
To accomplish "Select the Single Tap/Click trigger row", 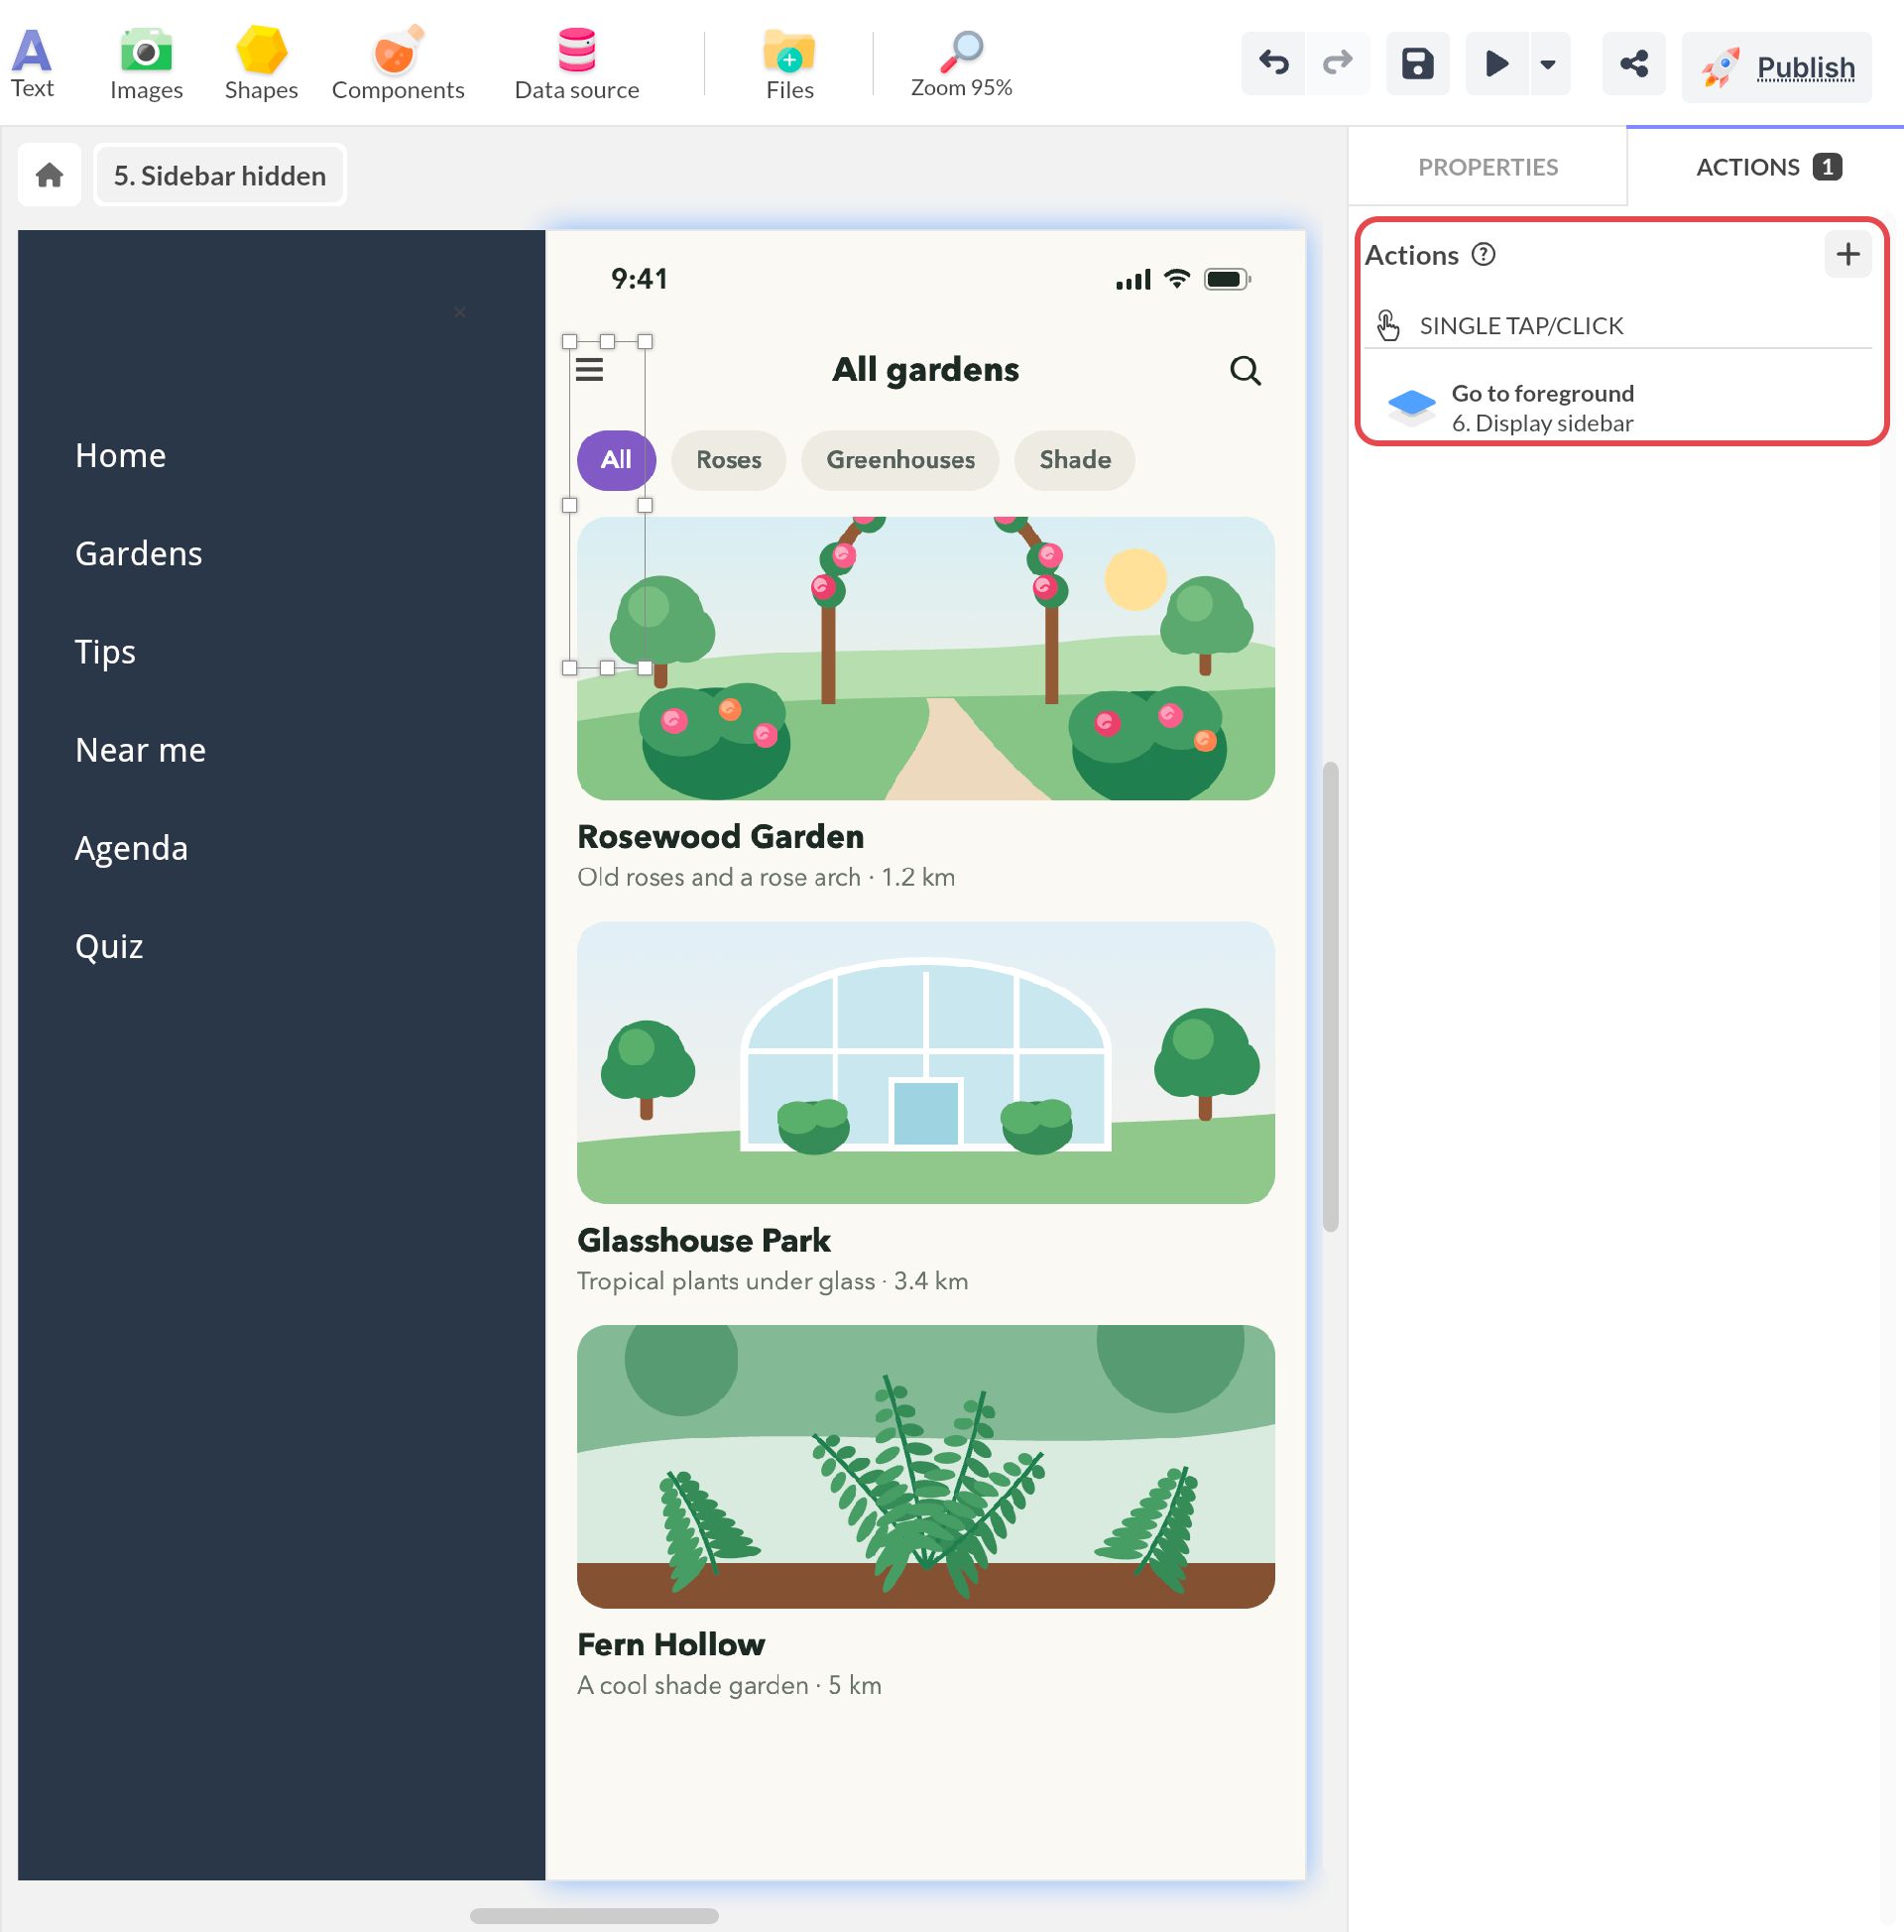I will (1617, 325).
